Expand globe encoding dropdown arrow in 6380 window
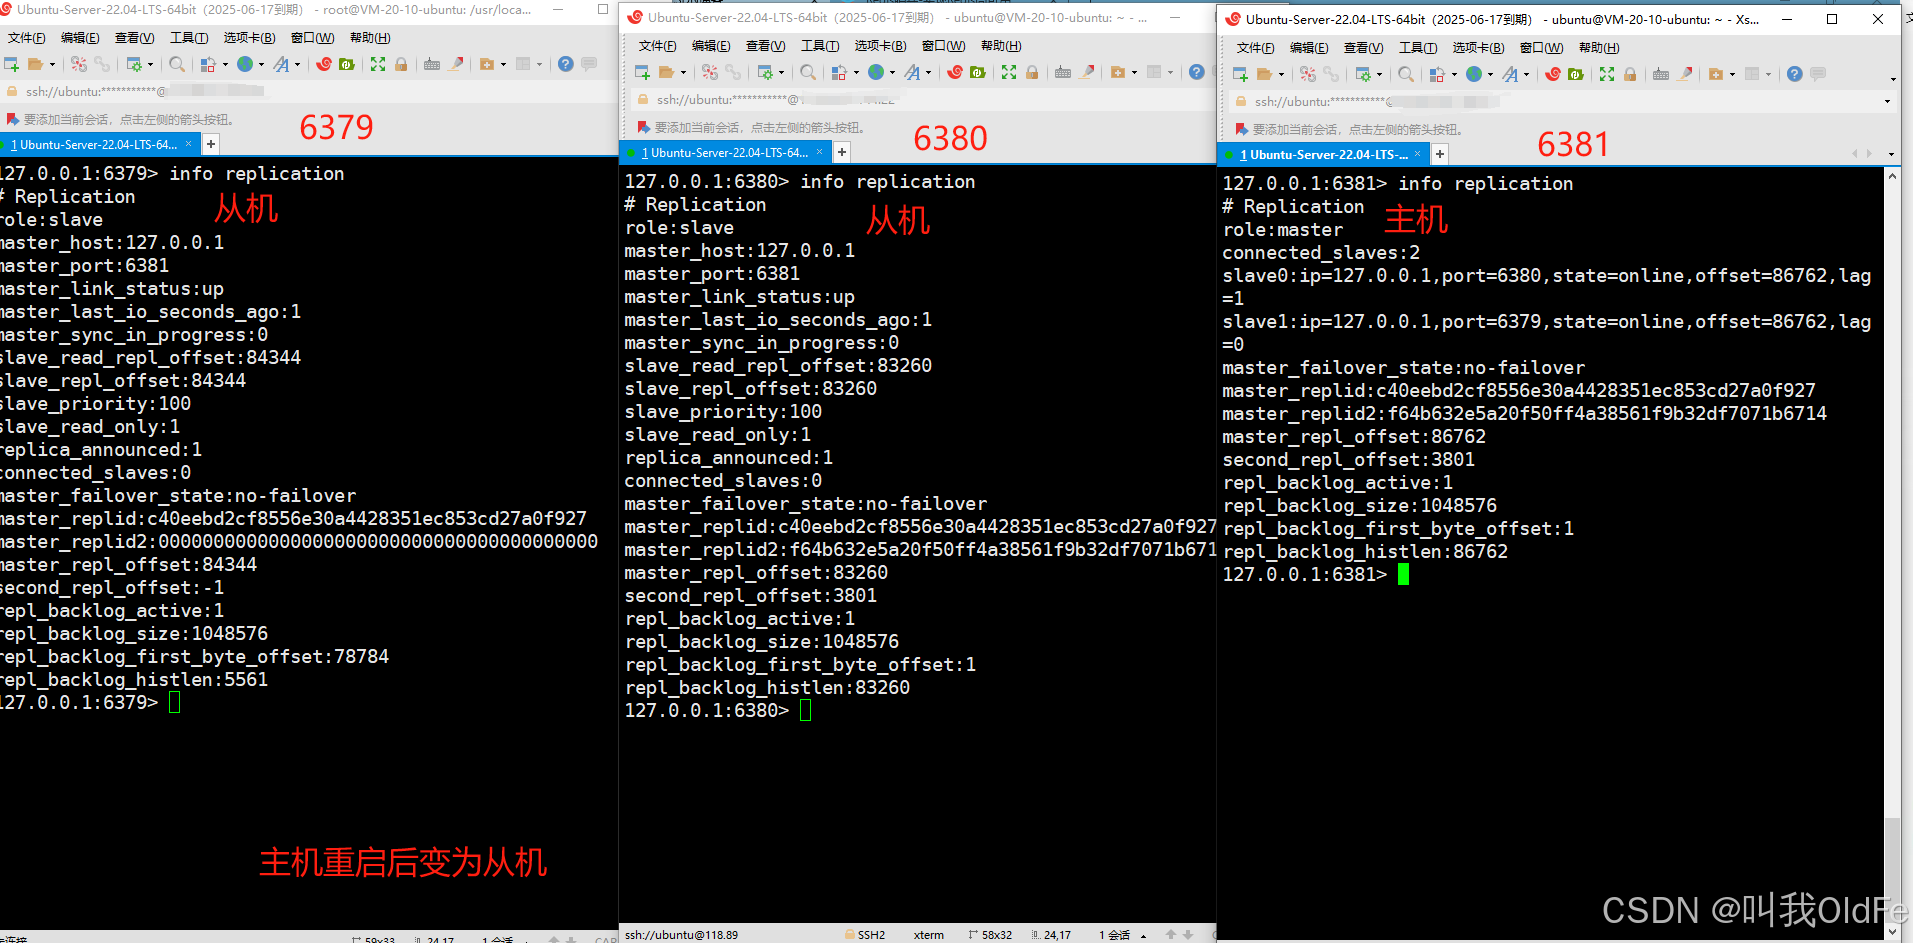 coord(892,73)
